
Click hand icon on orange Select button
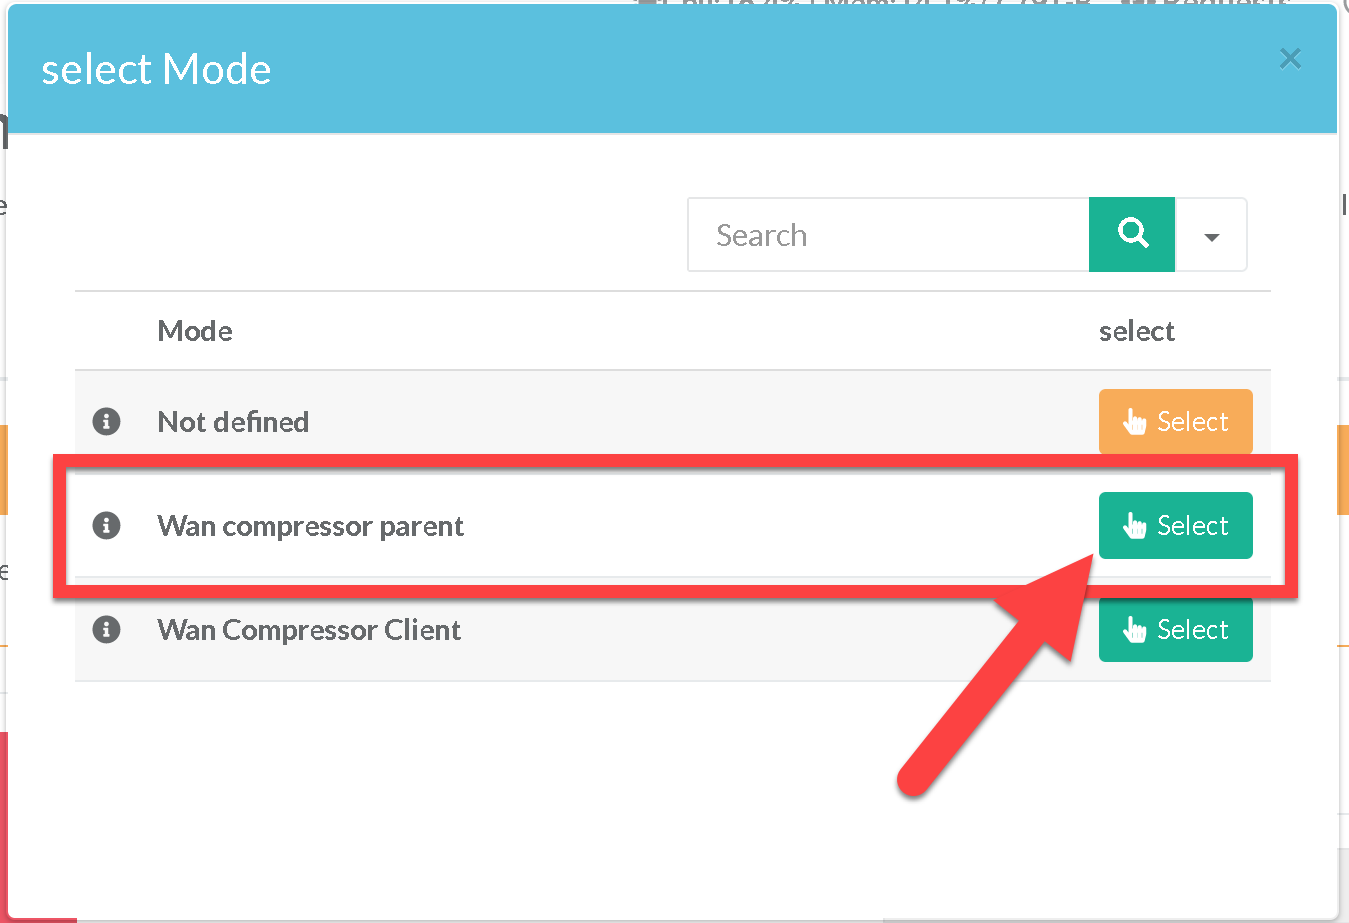1135,422
